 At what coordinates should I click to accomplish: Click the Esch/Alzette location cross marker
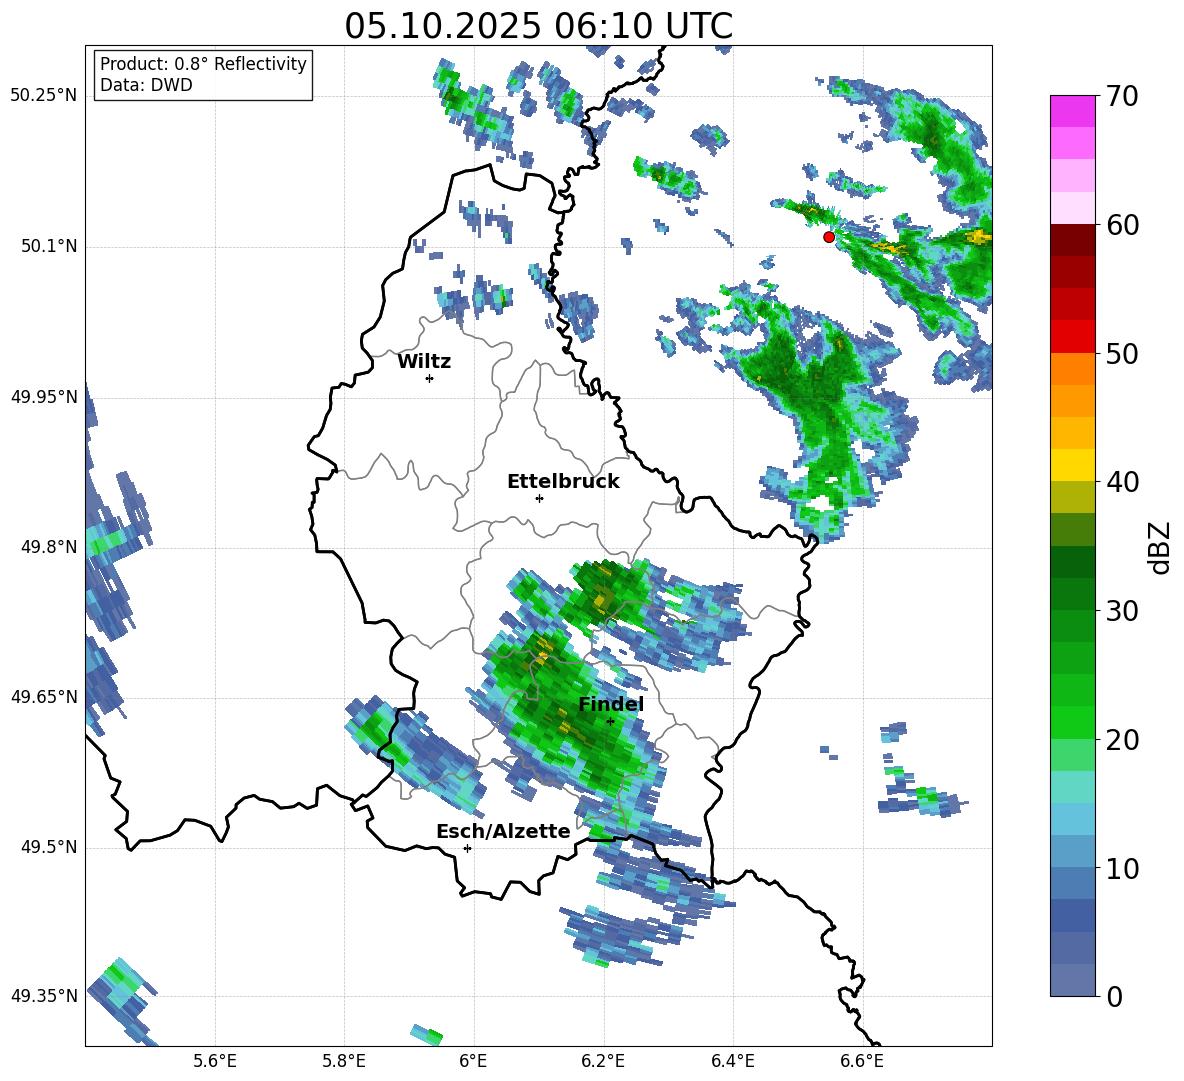[x=467, y=848]
